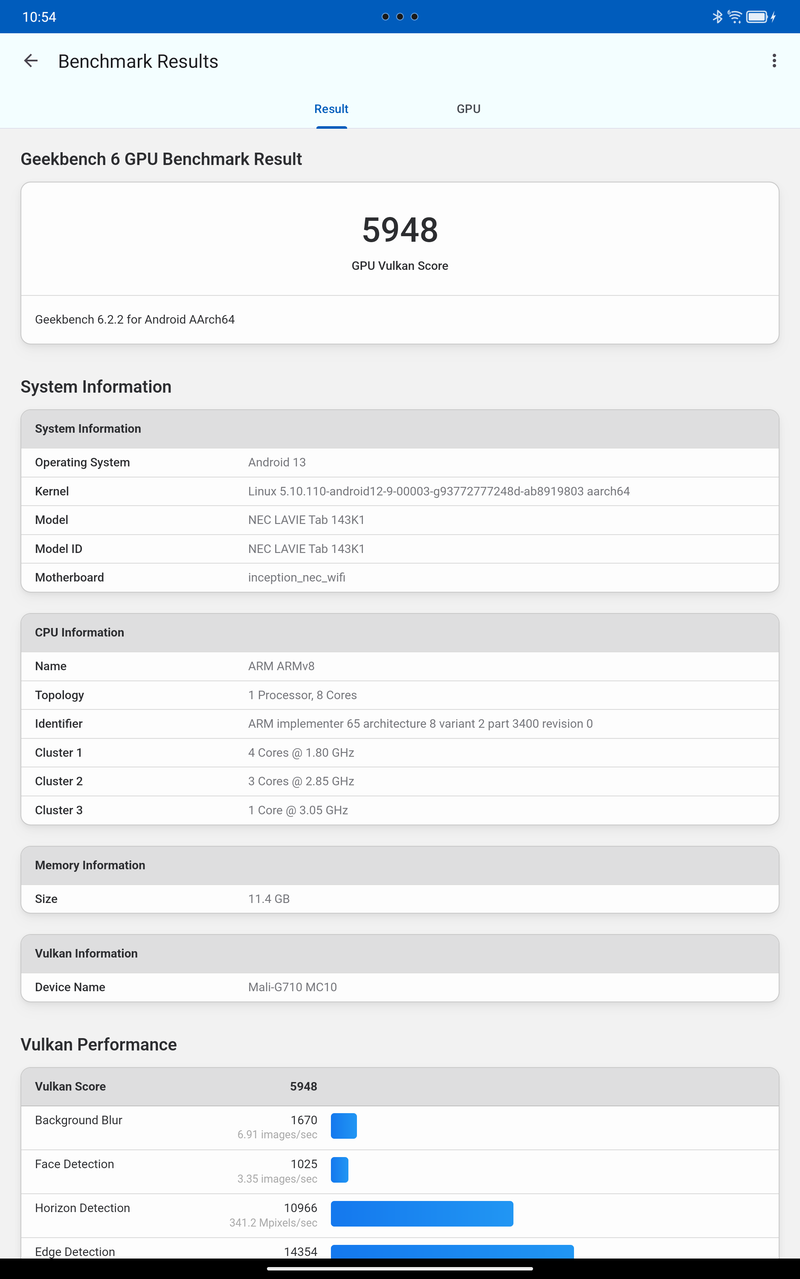Tap the bottom navigation gesture handle

400,1269
